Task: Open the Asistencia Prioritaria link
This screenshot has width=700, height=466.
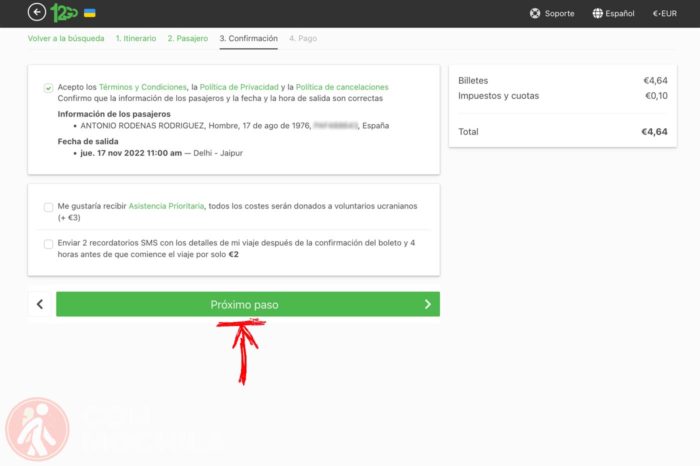Action: tap(166, 206)
